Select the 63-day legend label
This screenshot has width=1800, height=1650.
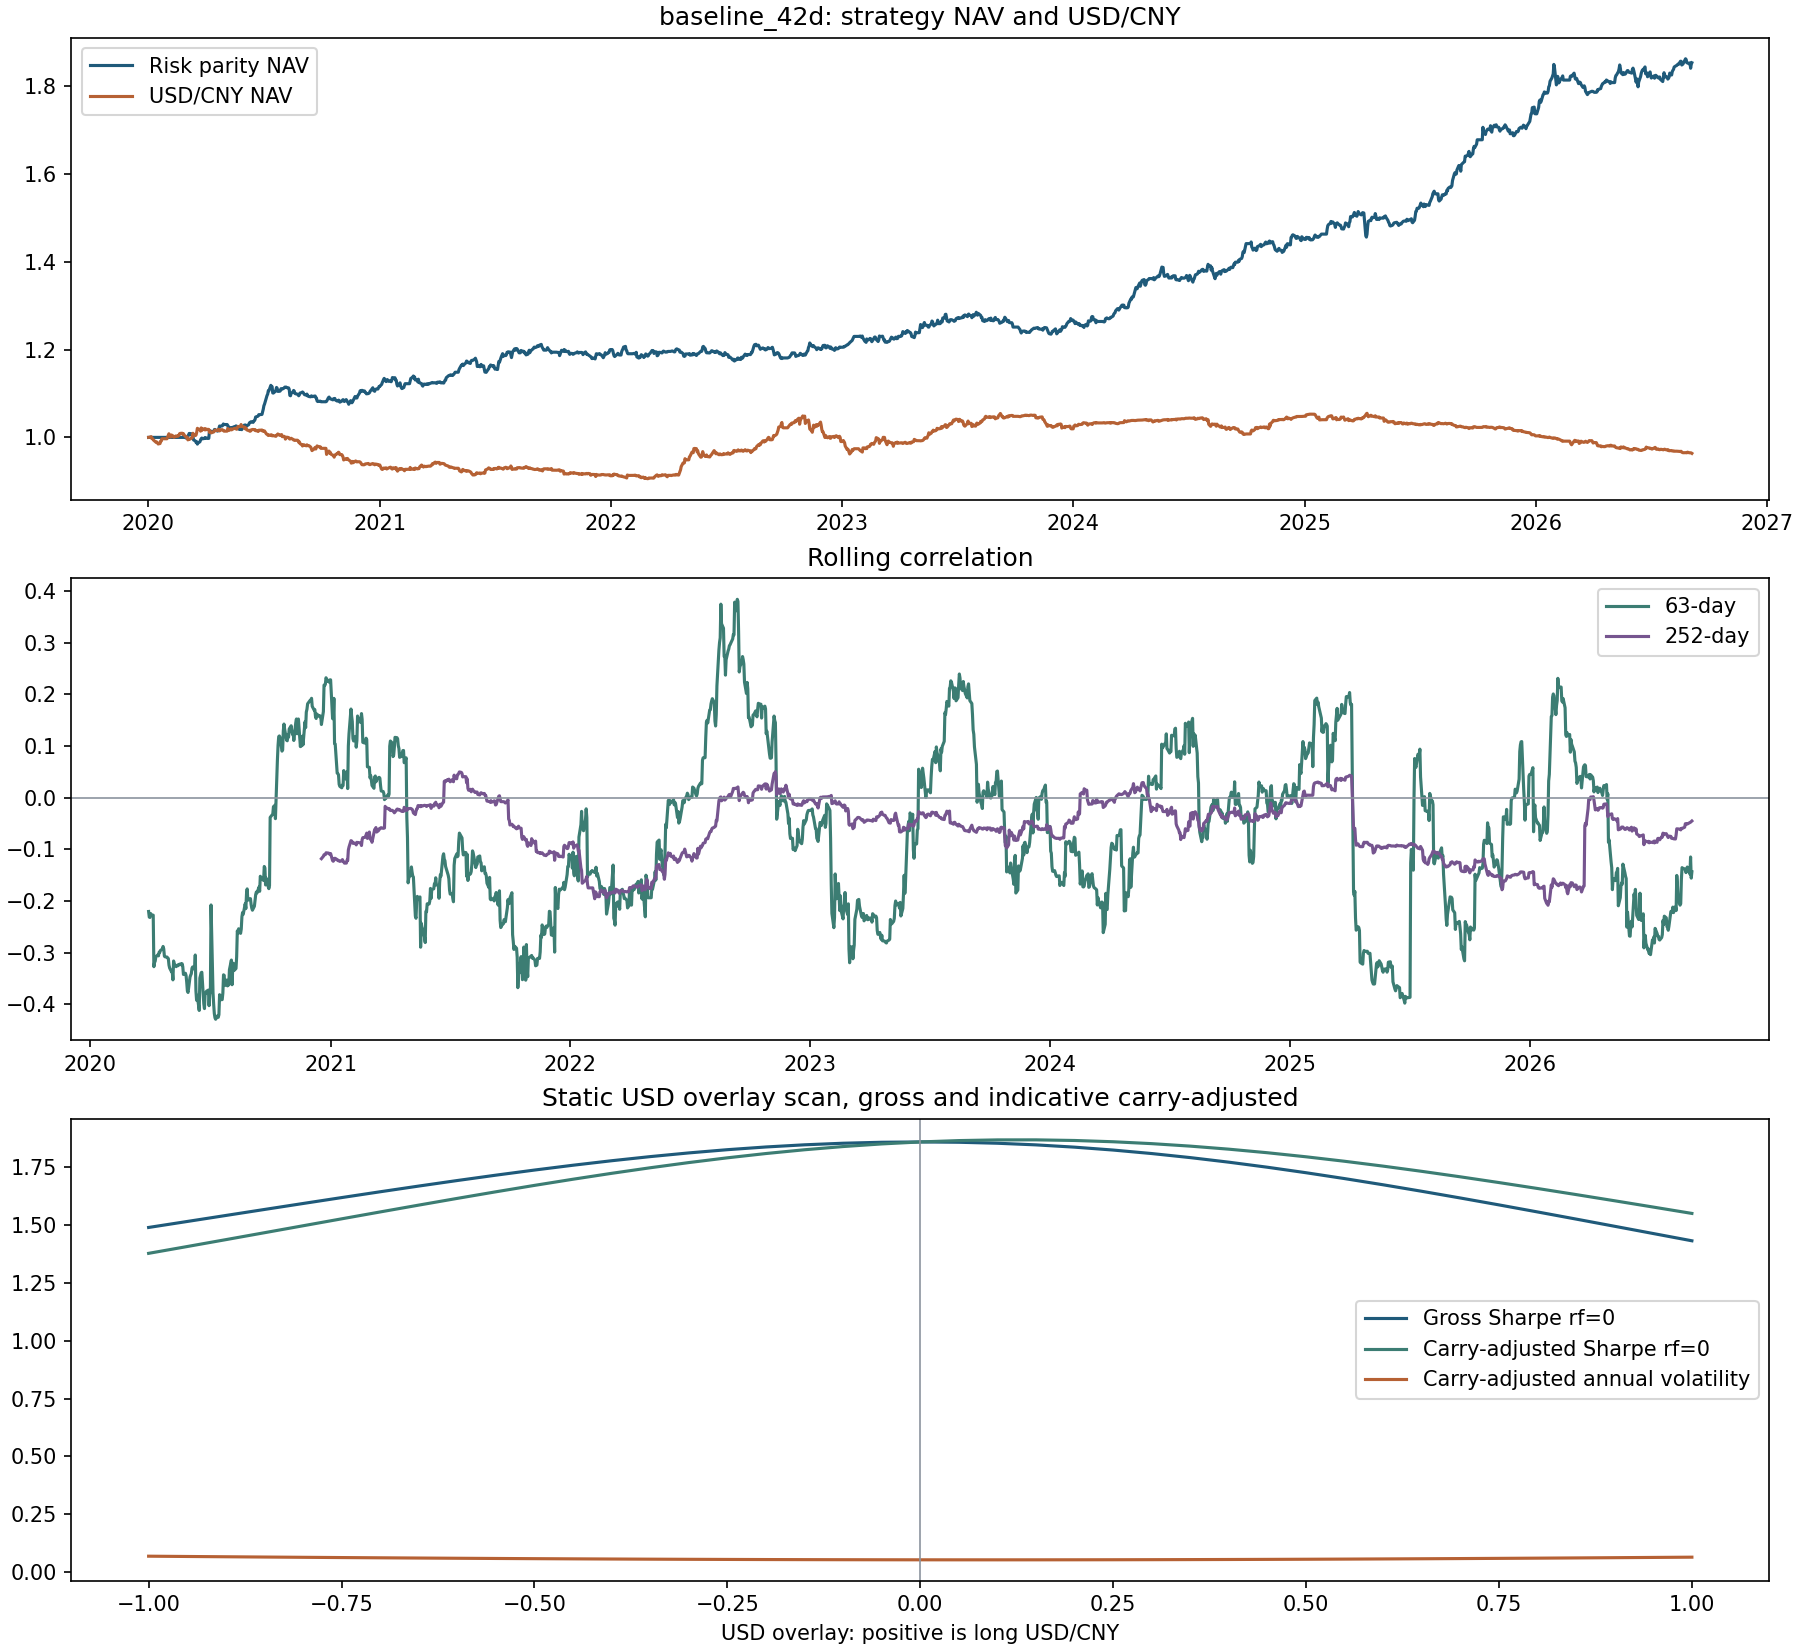pyautogui.click(x=1700, y=606)
